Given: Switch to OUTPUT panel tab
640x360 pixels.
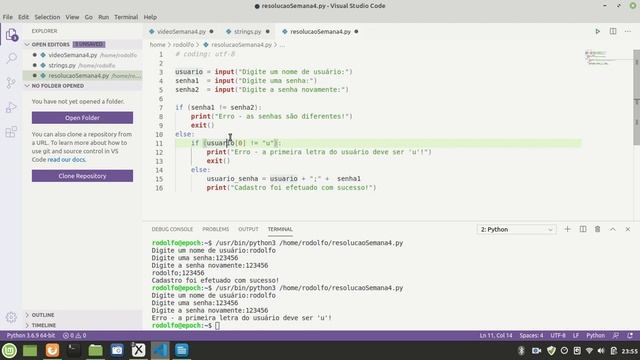Looking at the screenshot, I should (248, 229).
